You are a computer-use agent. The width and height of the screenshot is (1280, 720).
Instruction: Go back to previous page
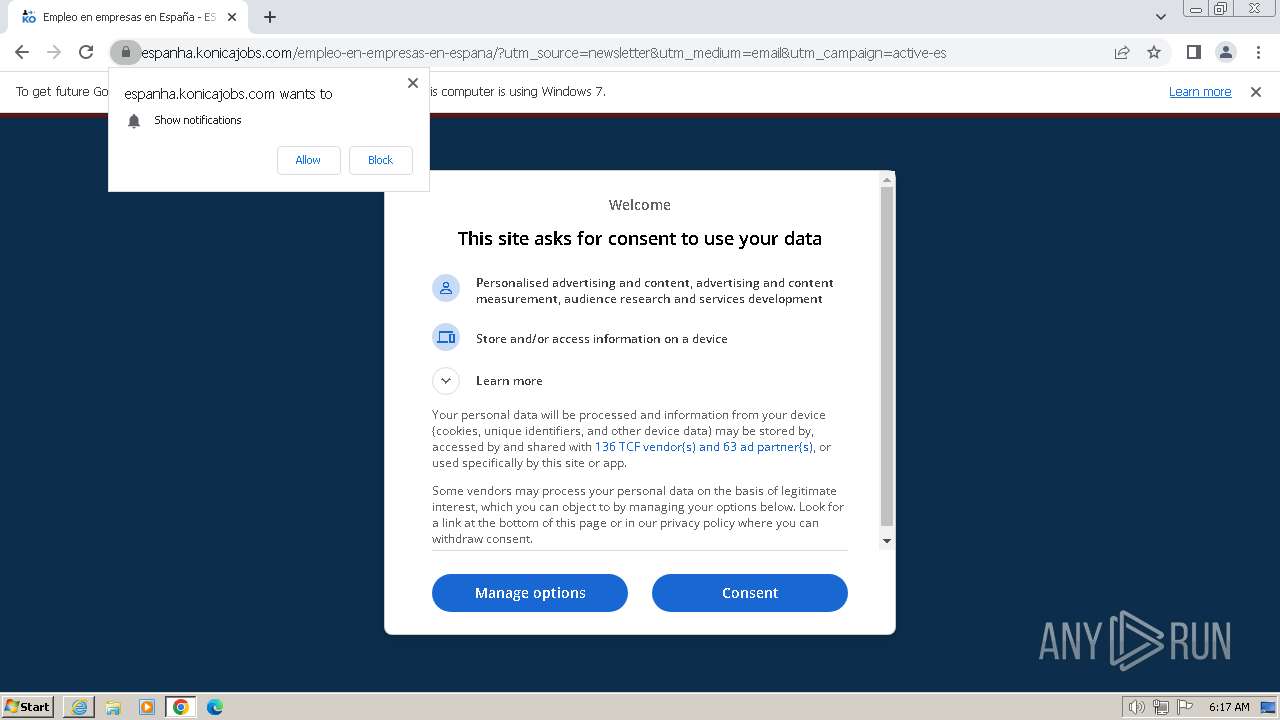click(x=22, y=52)
